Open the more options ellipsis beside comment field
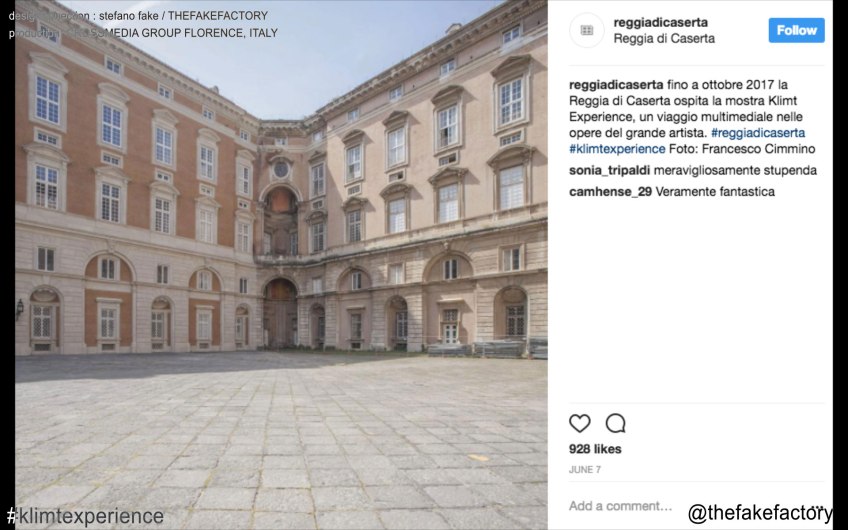The height and width of the screenshot is (530, 848). [818, 507]
